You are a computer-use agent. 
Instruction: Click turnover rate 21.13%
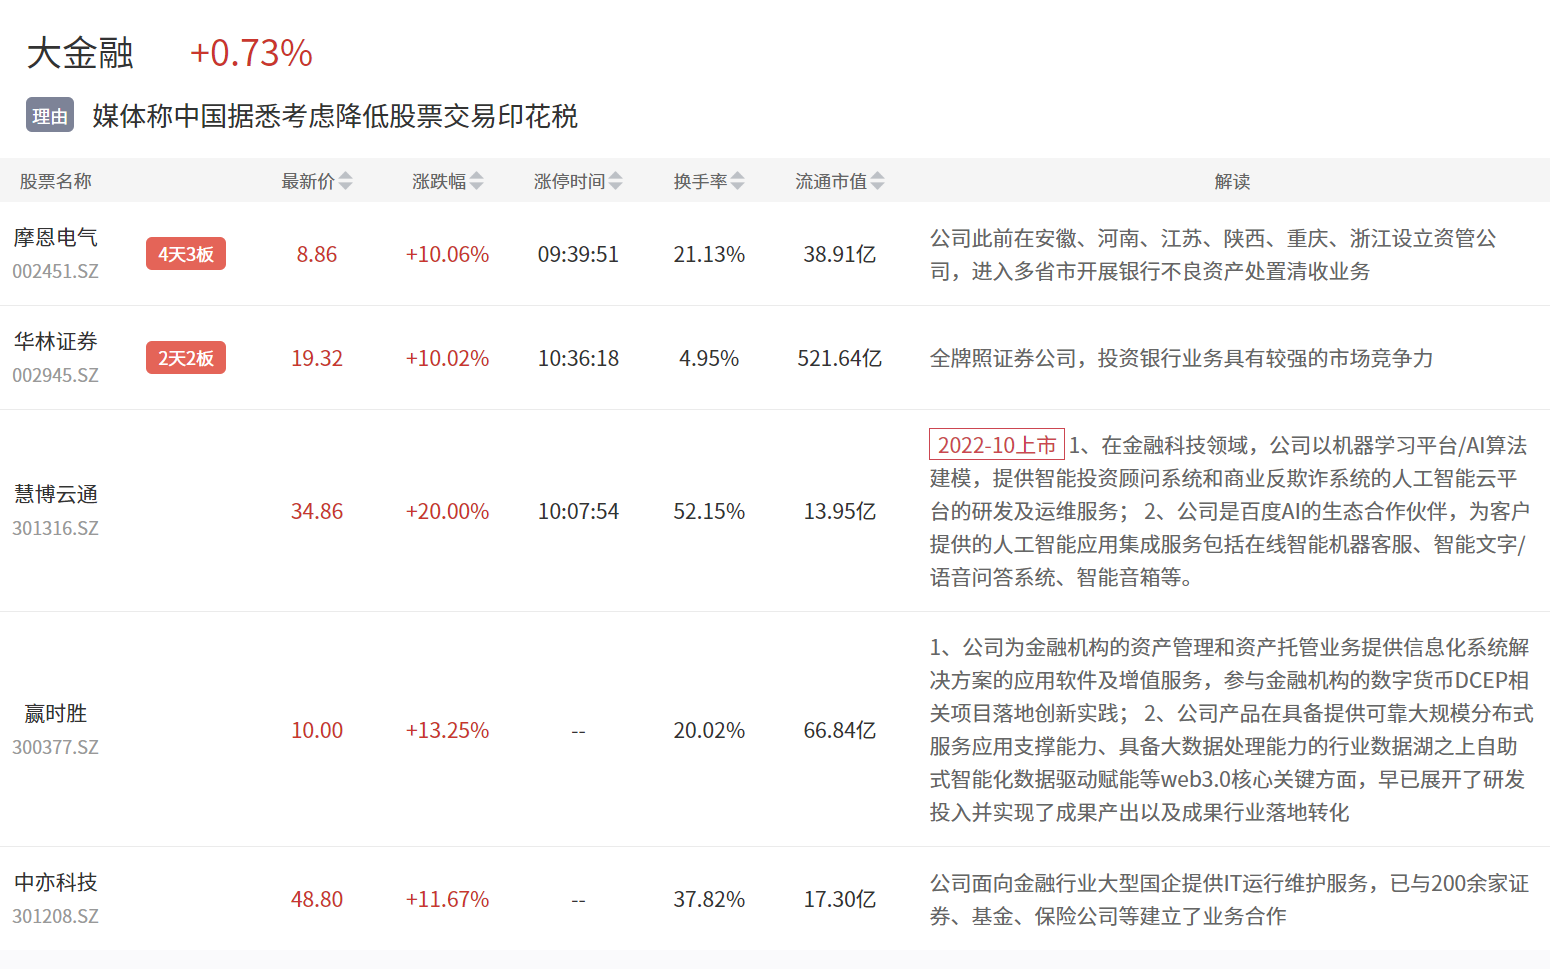pos(709,255)
